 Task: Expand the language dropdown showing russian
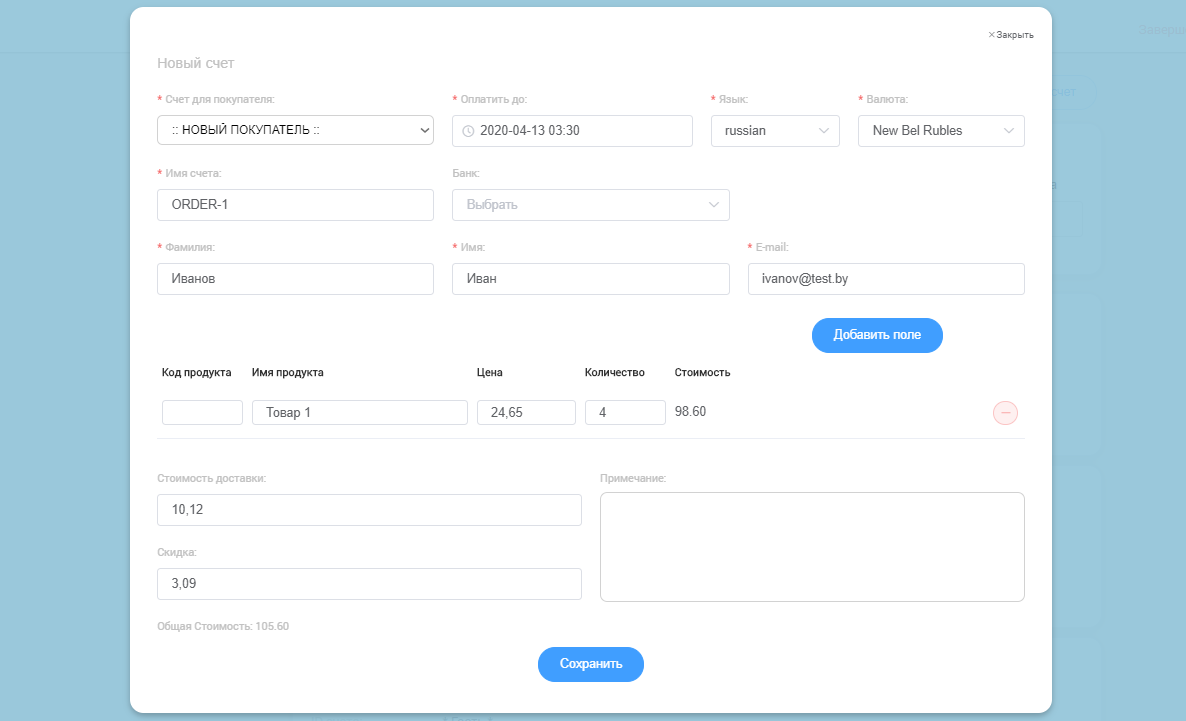(775, 131)
